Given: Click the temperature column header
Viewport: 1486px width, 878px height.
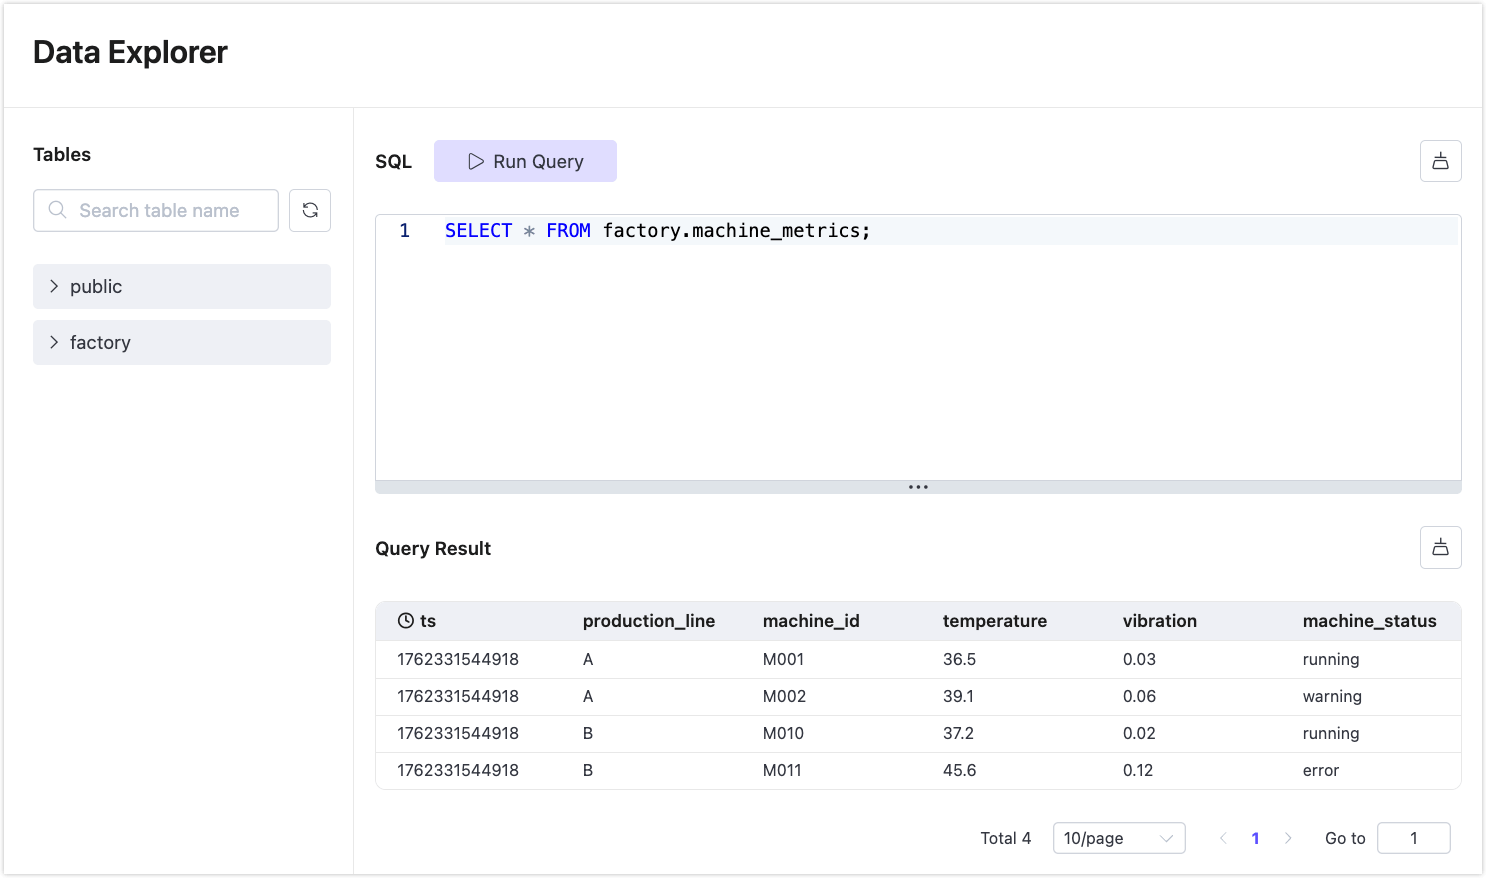Looking at the screenshot, I should 994,621.
